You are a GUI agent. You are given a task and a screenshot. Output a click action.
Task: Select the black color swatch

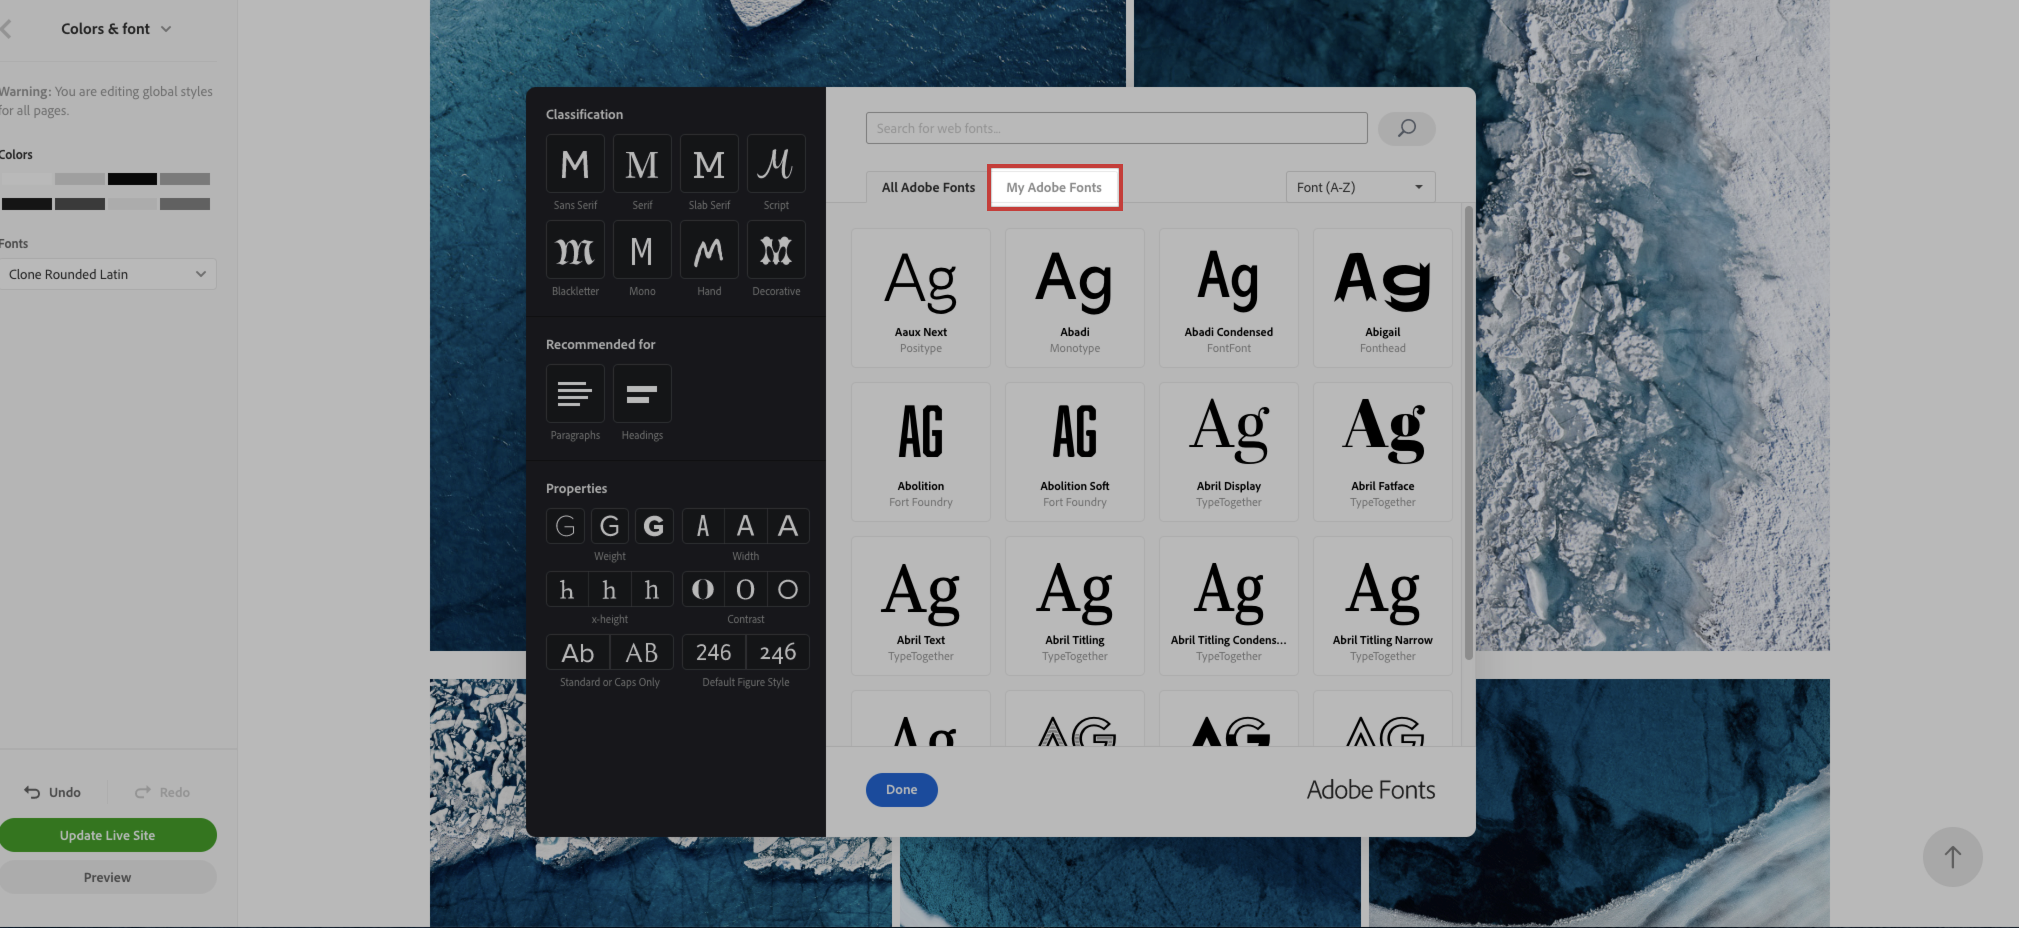132,179
